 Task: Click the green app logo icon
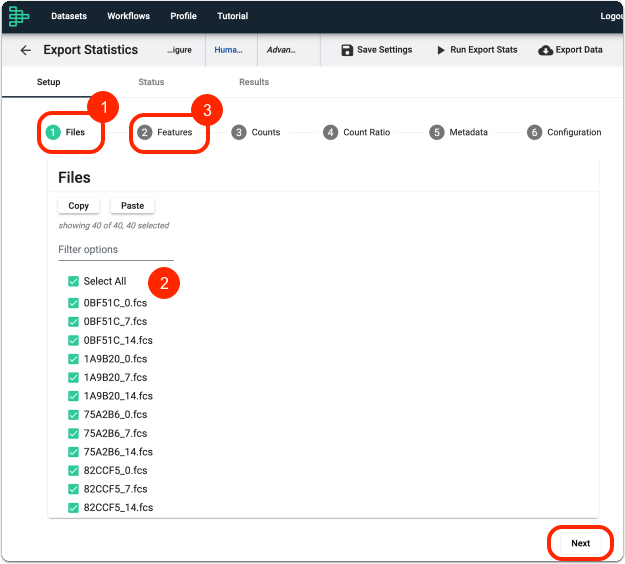click(x=19, y=16)
